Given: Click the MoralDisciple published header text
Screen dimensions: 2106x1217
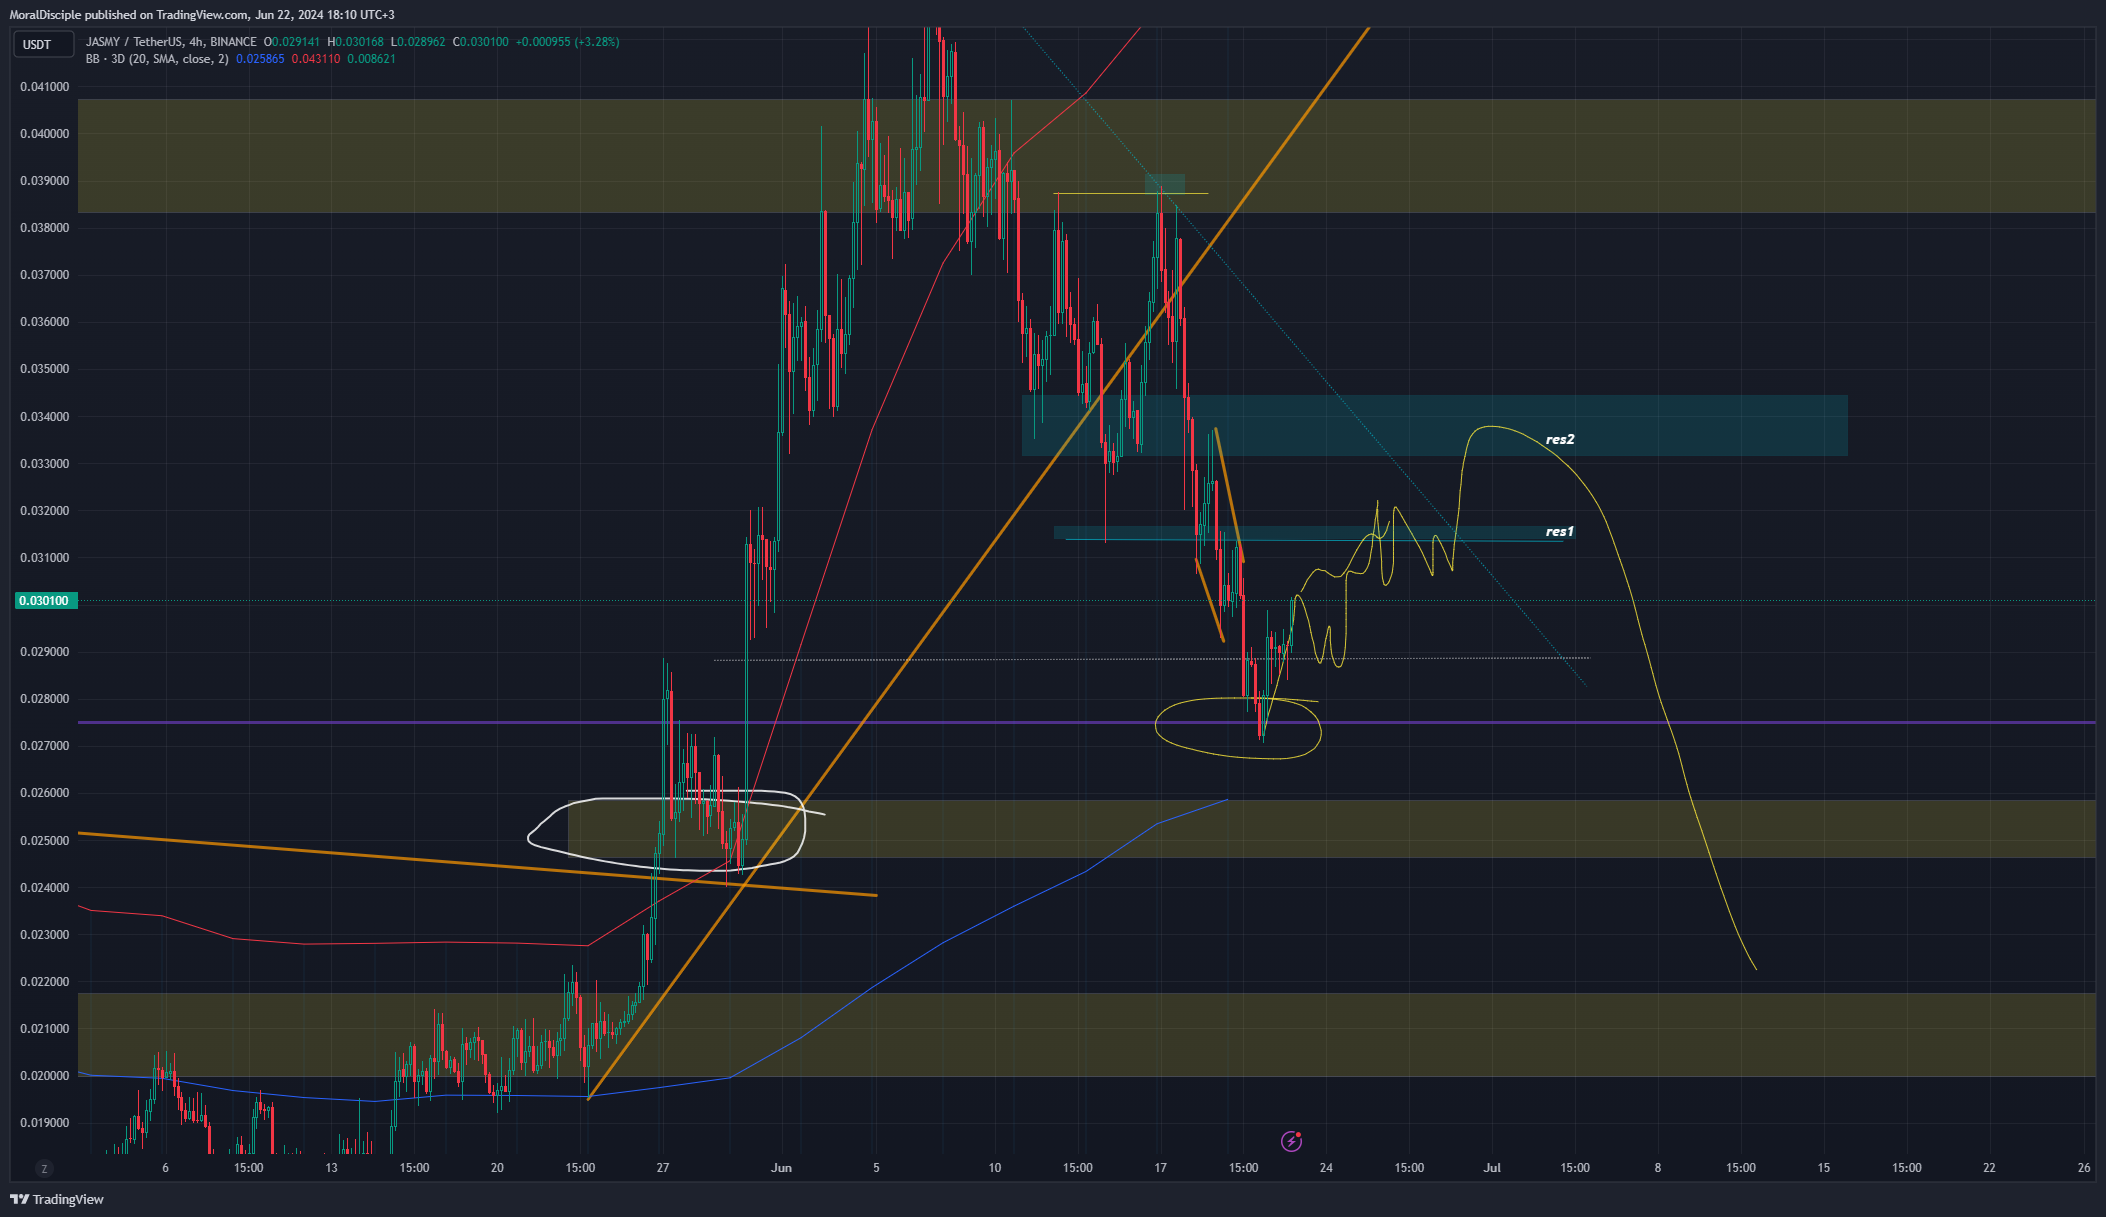Looking at the screenshot, I should pos(202,15).
